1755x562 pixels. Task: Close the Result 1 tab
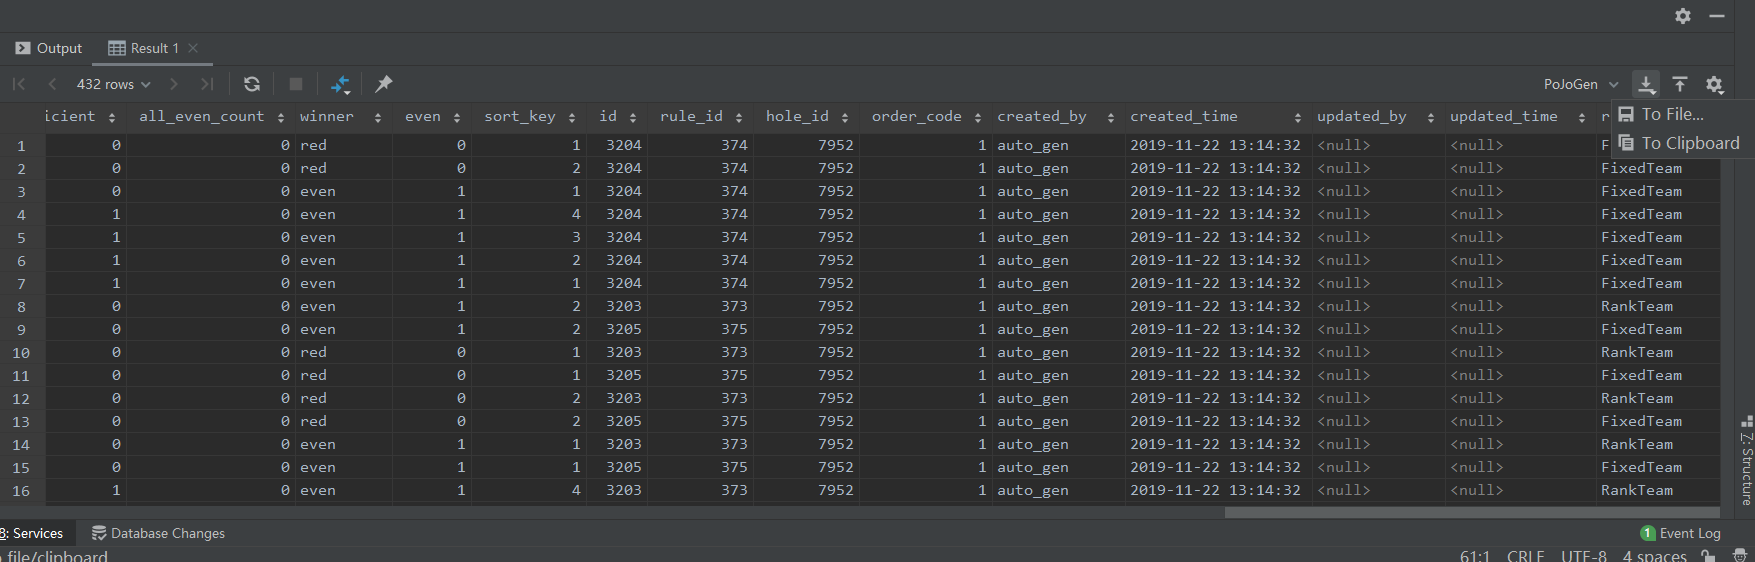point(193,48)
